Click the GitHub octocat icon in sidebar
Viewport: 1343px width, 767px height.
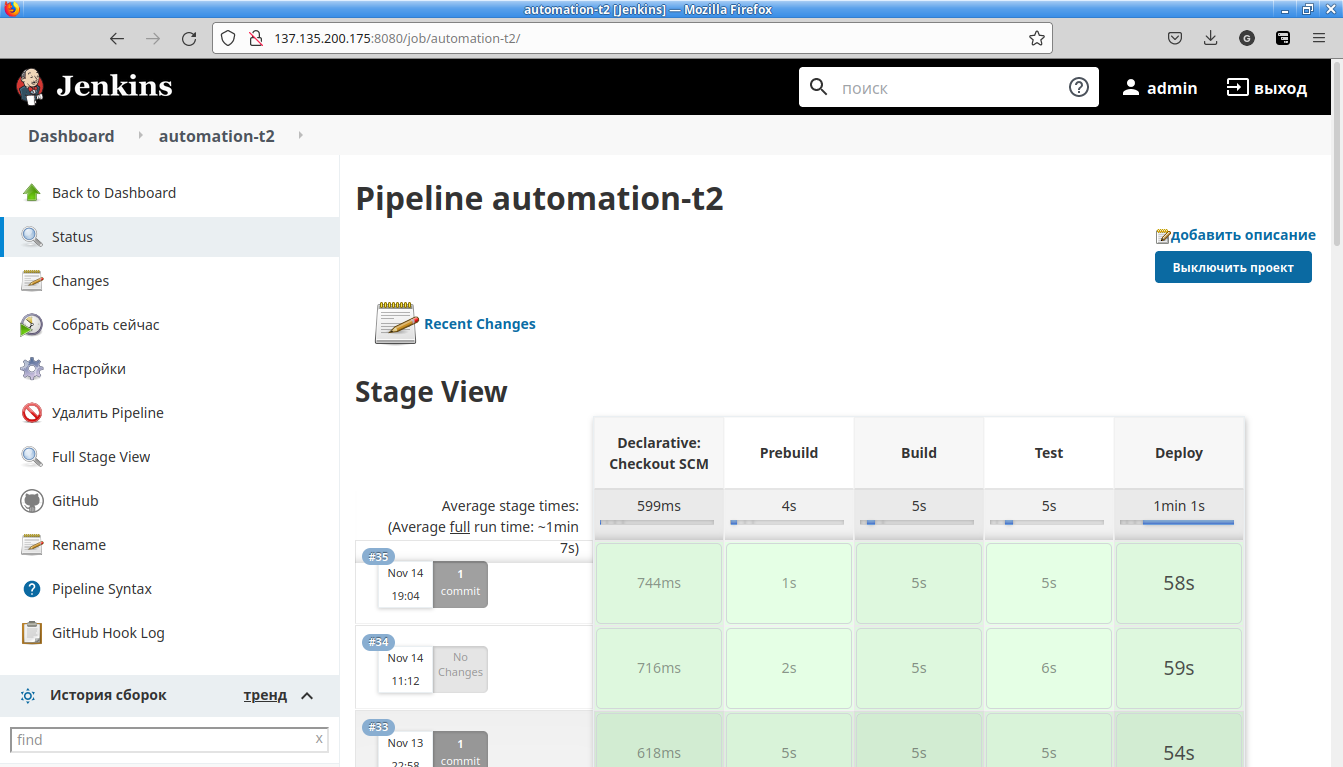pos(32,501)
